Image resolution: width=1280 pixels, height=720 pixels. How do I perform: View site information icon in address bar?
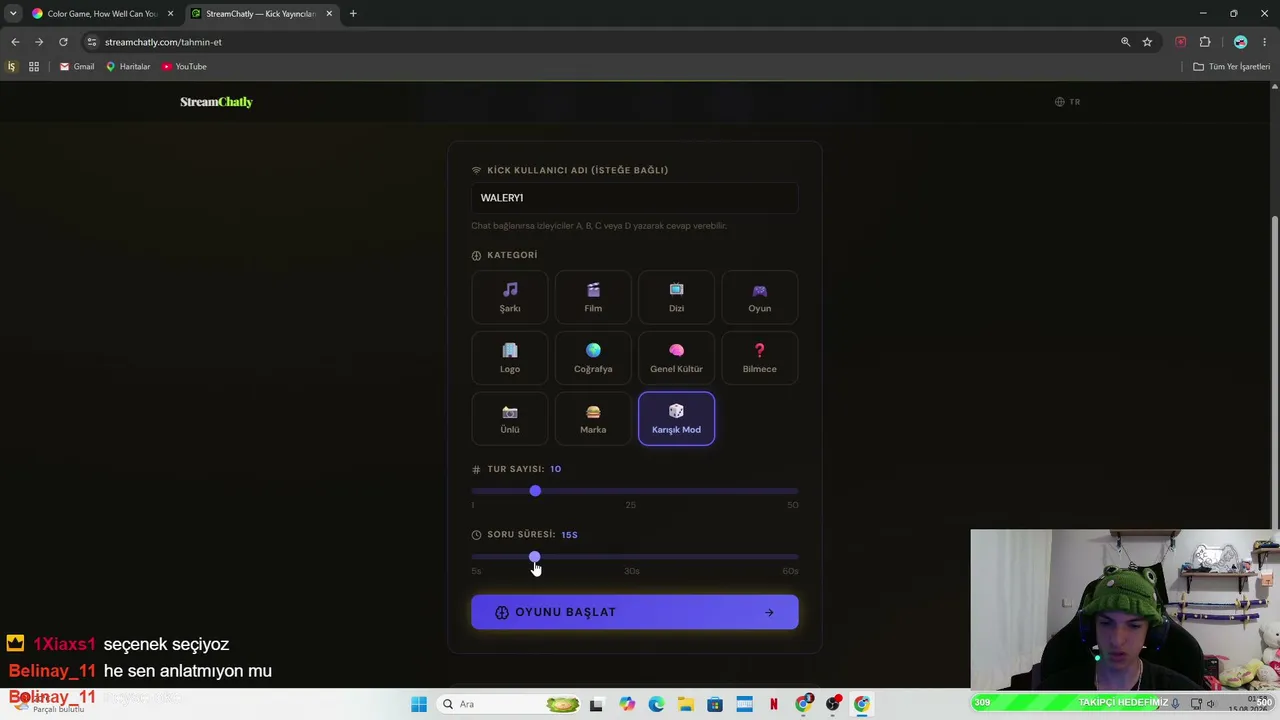tap(92, 42)
